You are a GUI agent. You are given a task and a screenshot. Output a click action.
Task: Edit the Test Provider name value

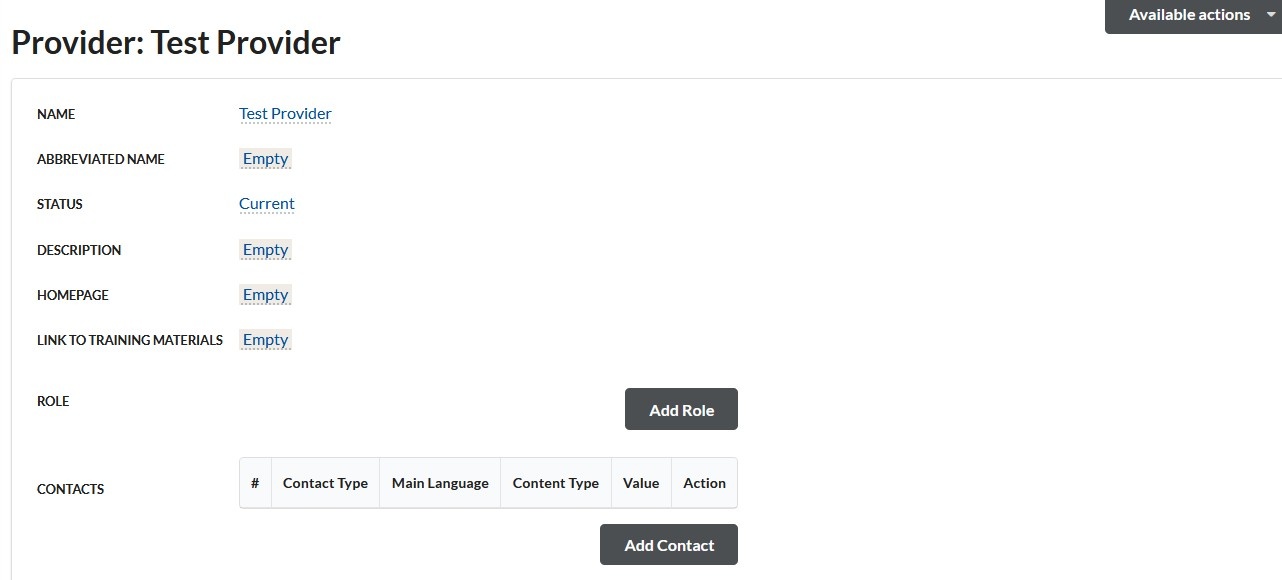285,114
